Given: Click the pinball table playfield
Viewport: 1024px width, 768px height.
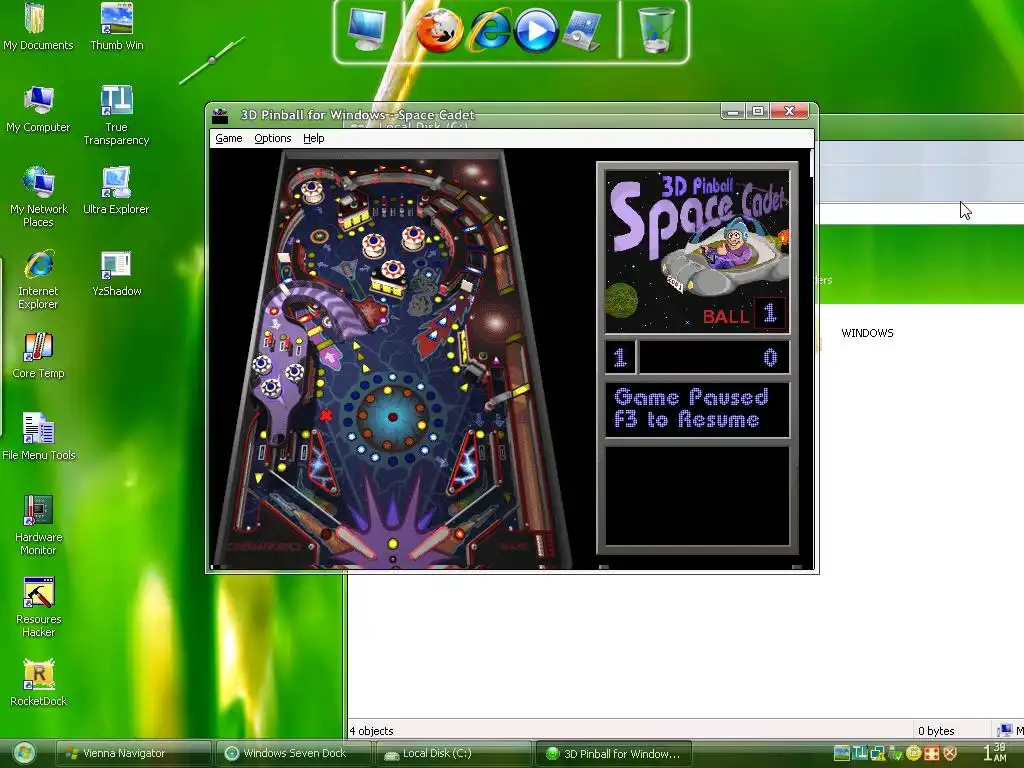Looking at the screenshot, I should click(392, 359).
